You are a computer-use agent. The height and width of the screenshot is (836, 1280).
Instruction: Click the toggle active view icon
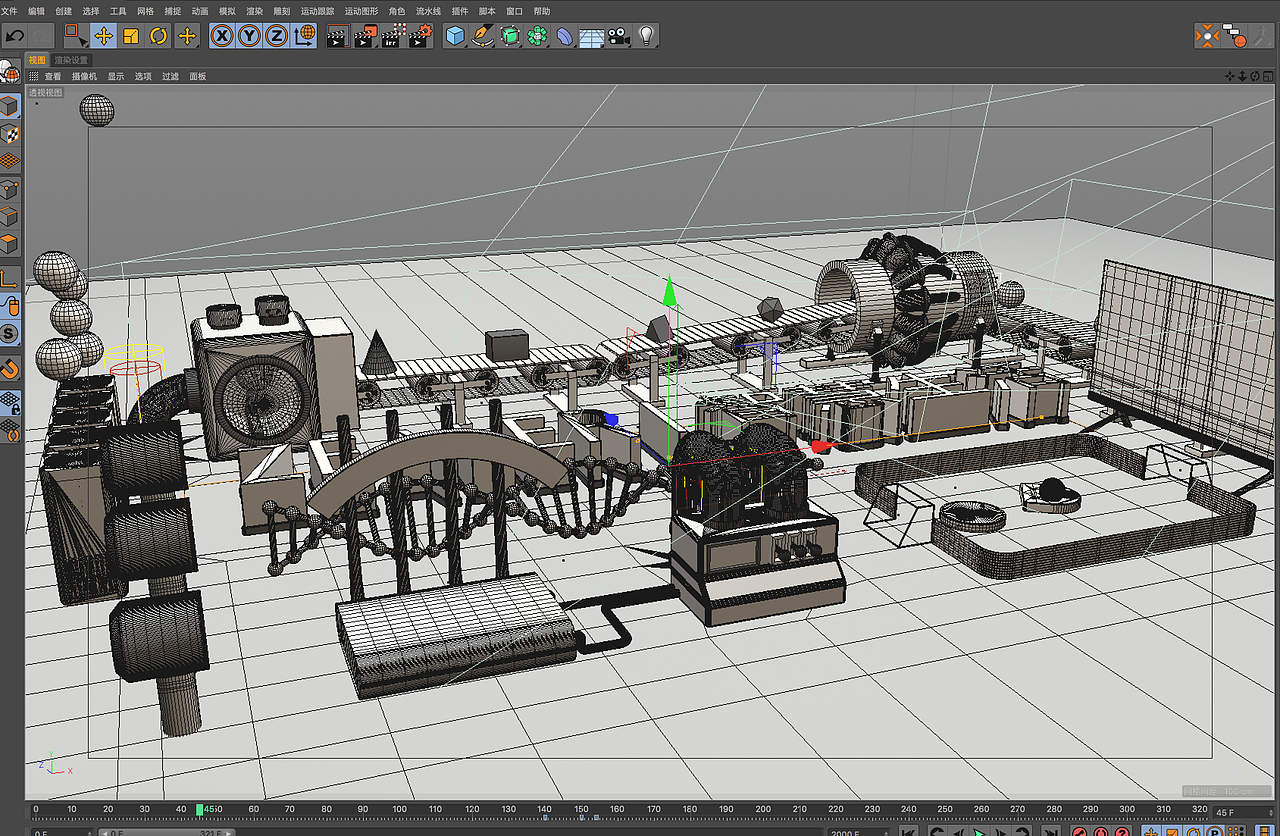1267,76
